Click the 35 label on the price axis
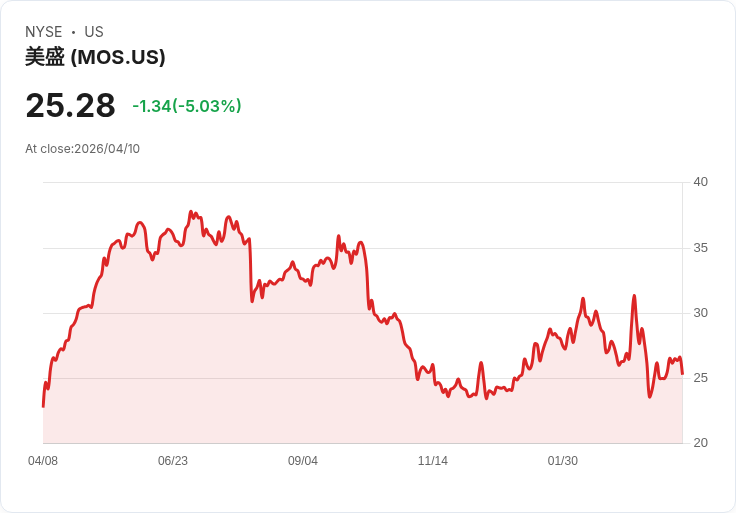The image size is (736, 513). [700, 248]
